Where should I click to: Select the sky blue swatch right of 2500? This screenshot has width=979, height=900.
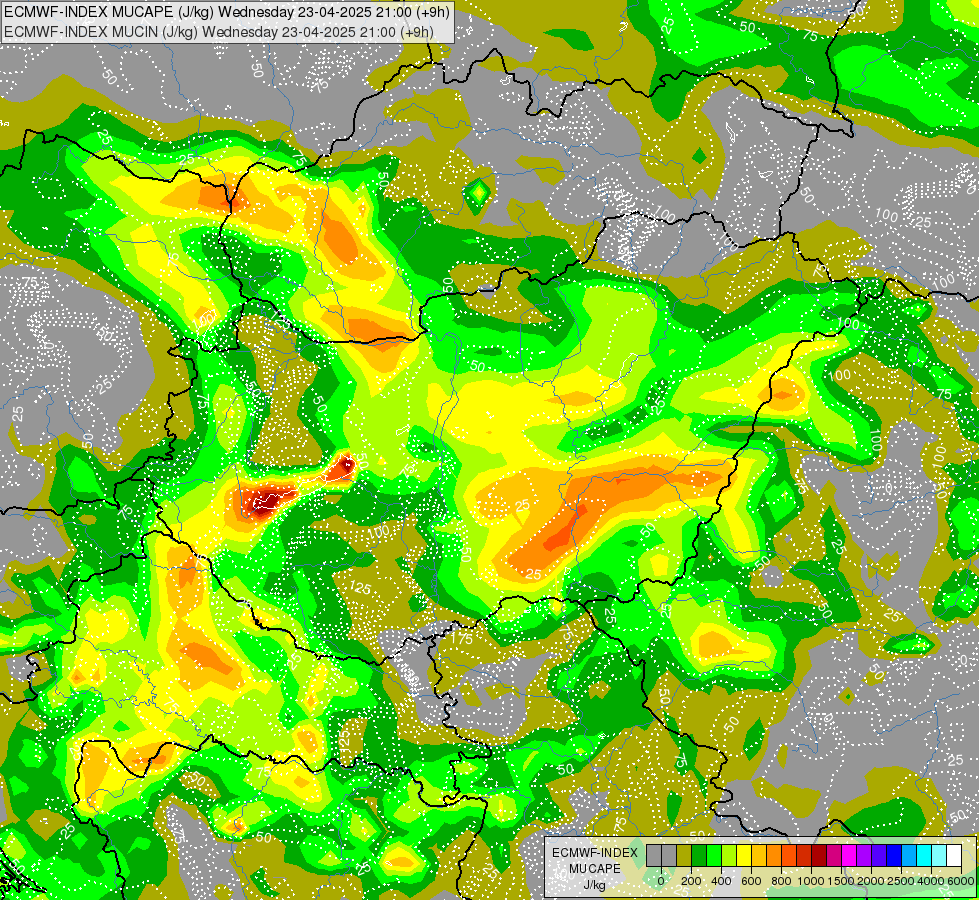pos(910,856)
